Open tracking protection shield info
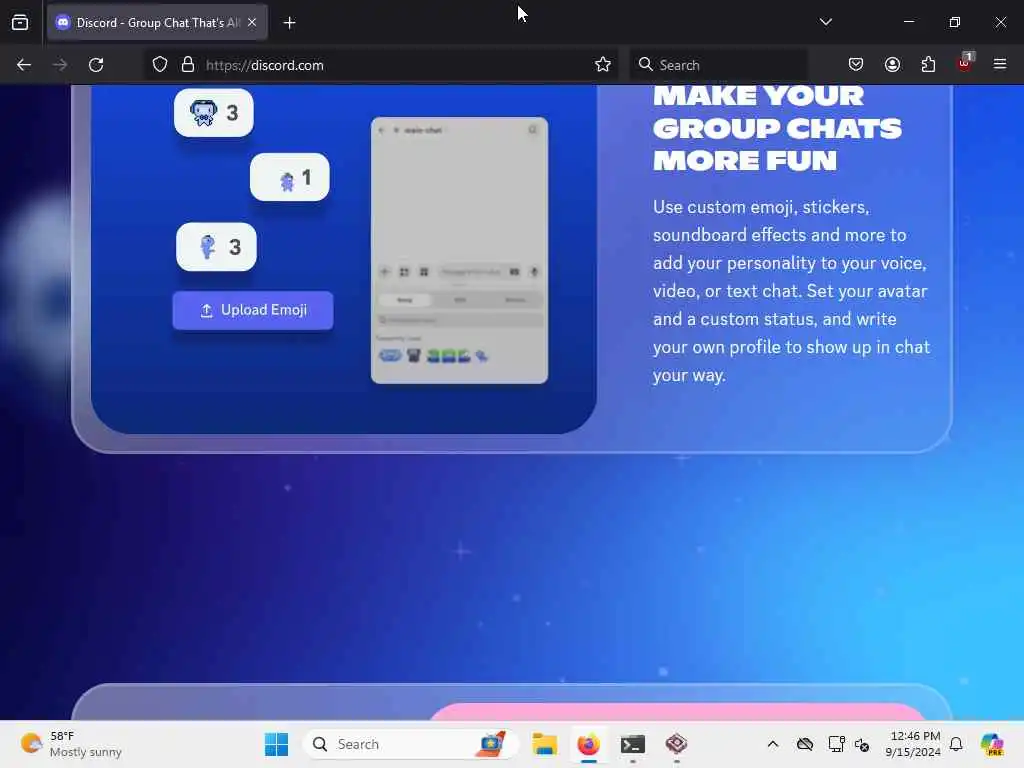This screenshot has height=768, width=1024. pyautogui.click(x=160, y=65)
